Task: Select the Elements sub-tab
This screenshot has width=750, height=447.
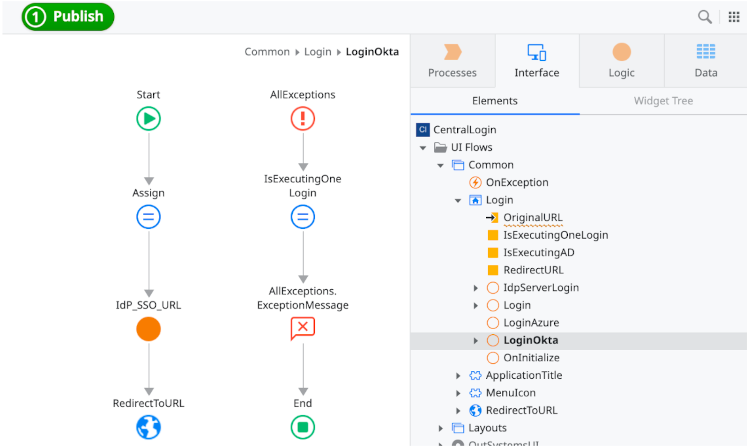Action: [x=495, y=101]
